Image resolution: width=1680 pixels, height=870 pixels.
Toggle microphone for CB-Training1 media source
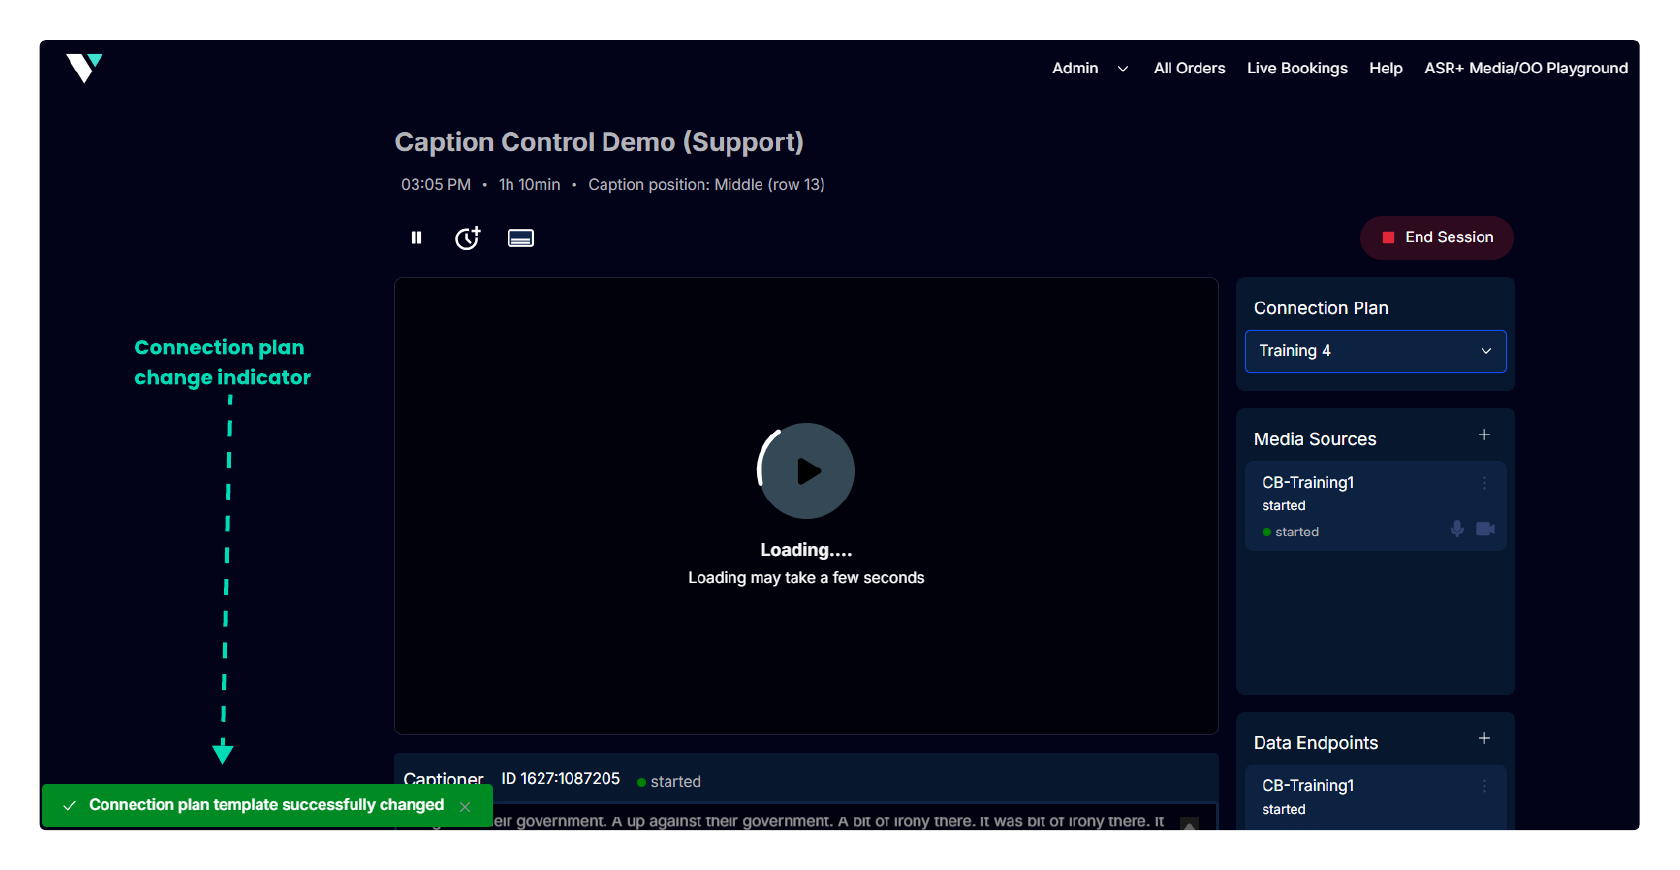[1457, 529]
